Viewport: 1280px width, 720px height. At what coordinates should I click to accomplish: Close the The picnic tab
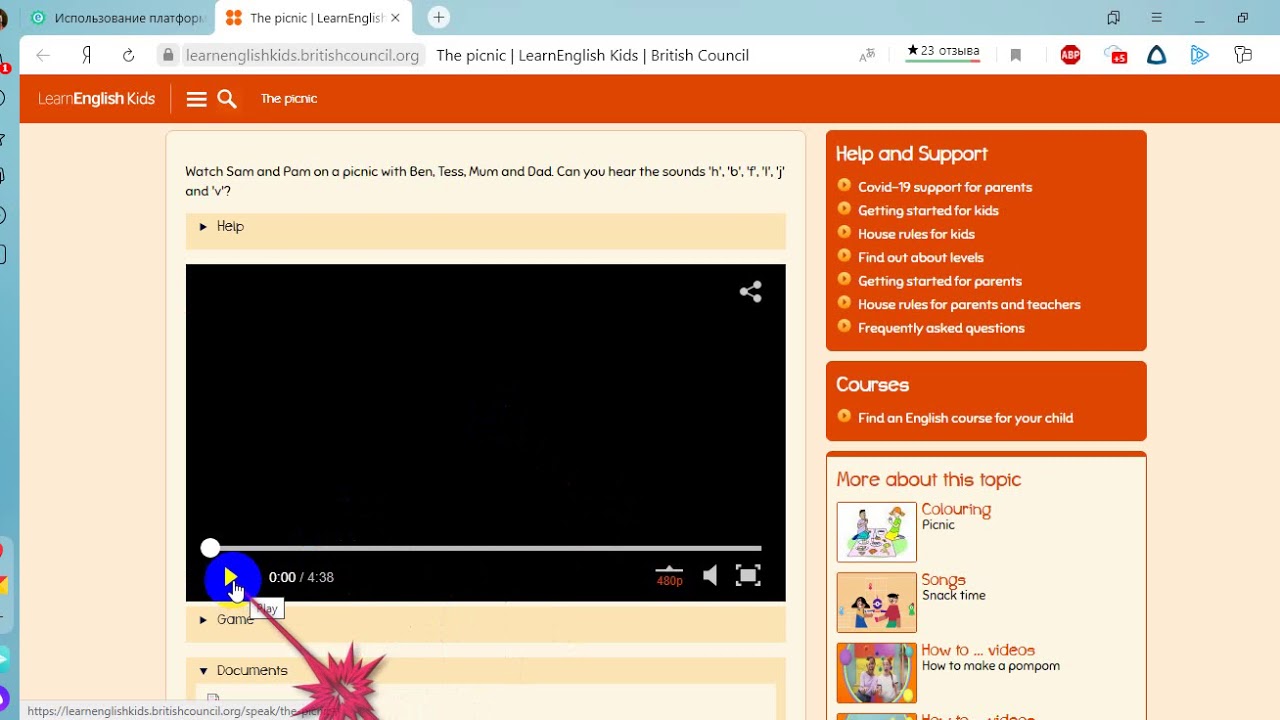click(x=395, y=18)
